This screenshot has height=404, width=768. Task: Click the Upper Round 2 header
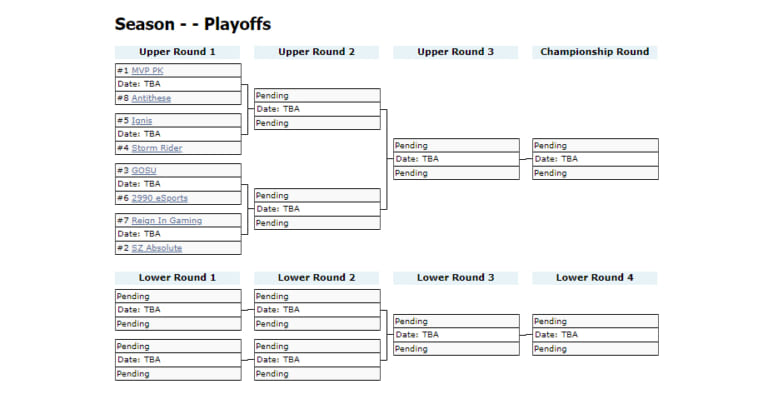point(316,52)
